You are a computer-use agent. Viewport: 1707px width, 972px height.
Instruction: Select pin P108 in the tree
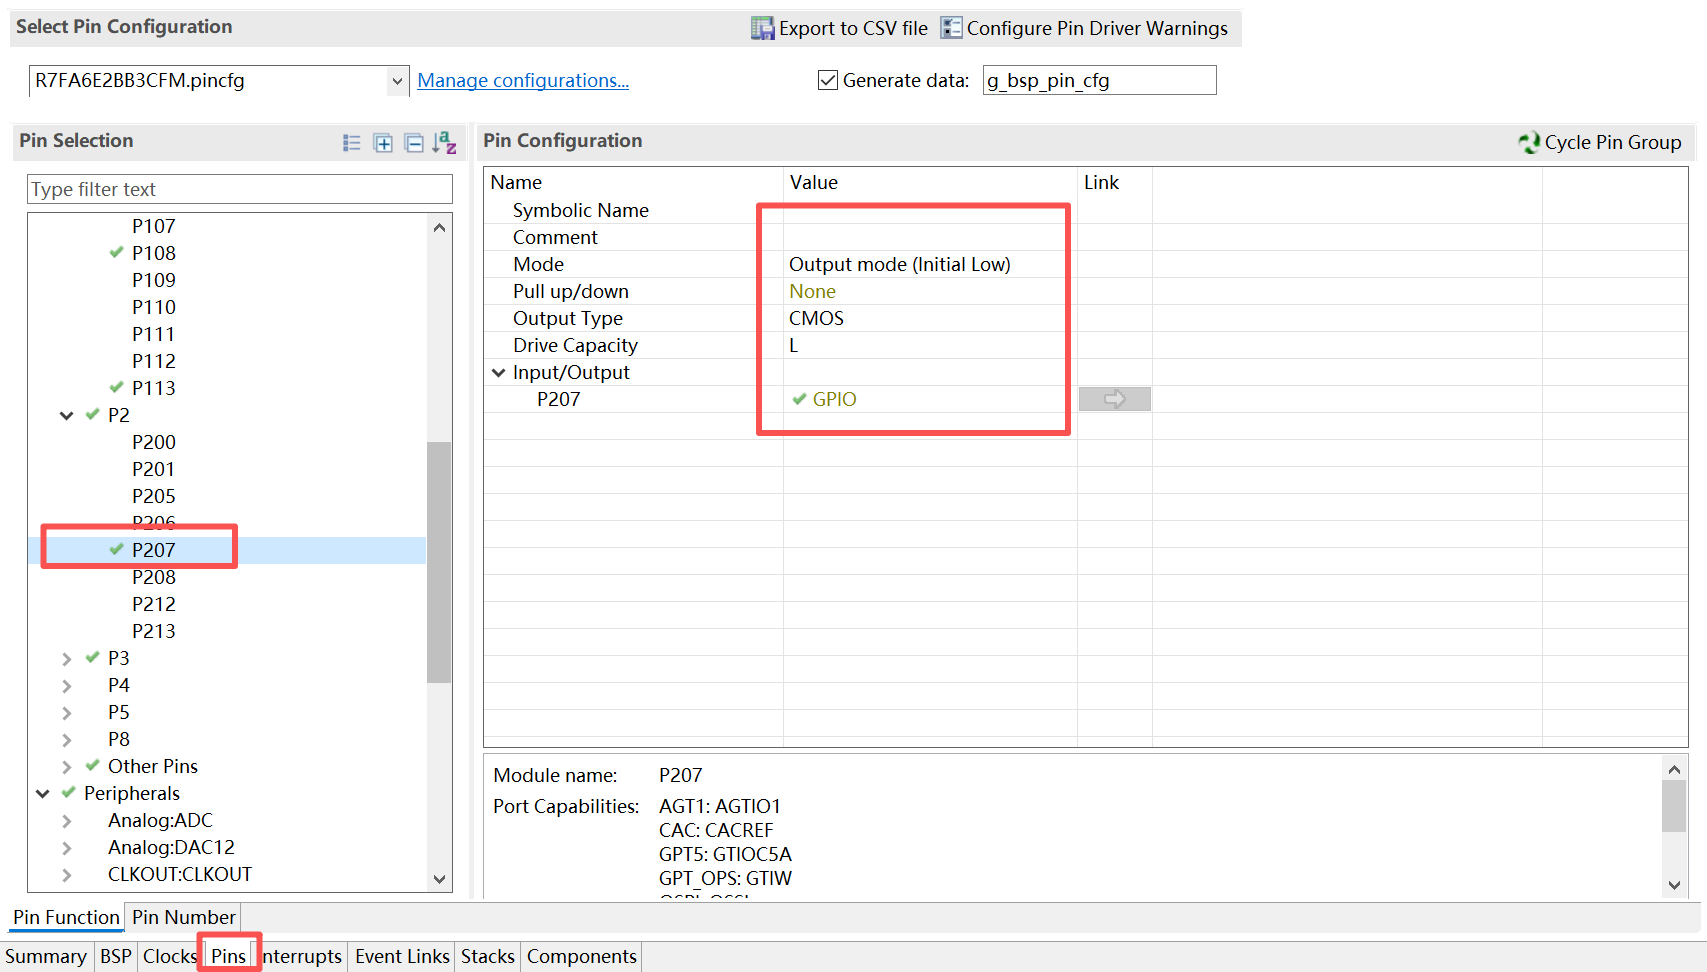click(154, 253)
